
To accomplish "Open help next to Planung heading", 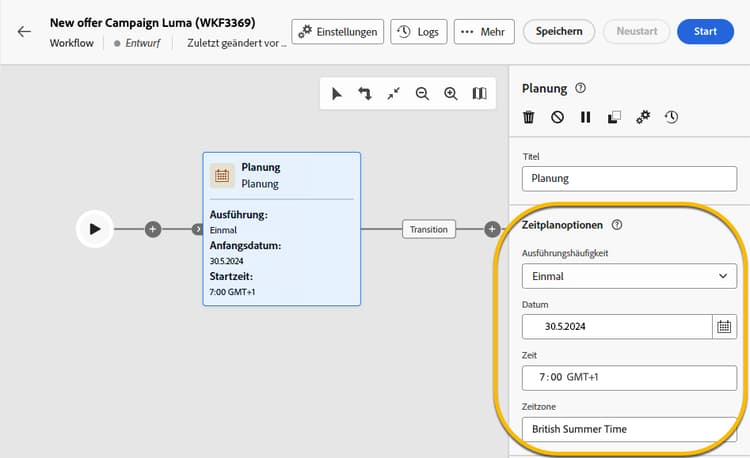I will 580,88.
